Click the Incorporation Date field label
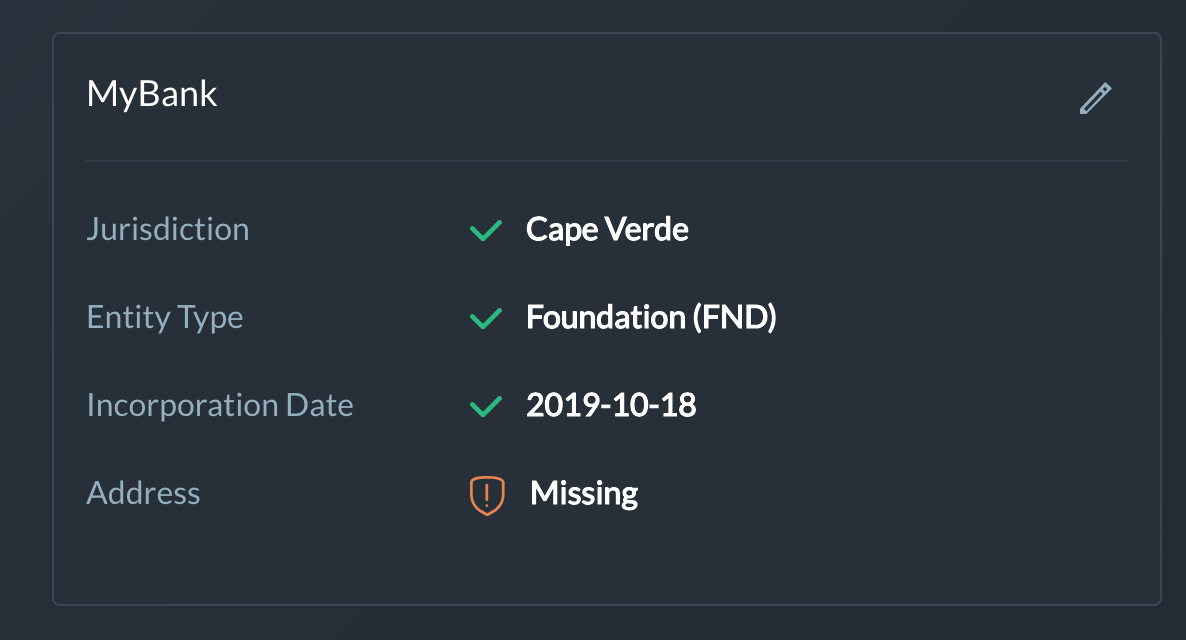 (220, 405)
